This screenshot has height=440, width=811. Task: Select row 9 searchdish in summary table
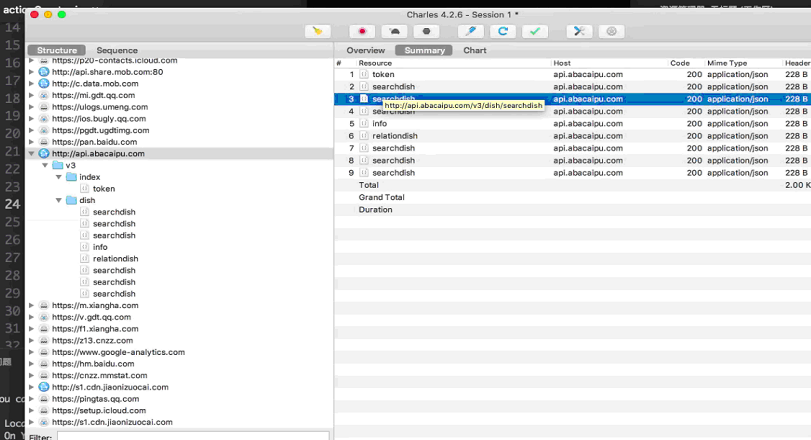click(x=573, y=173)
